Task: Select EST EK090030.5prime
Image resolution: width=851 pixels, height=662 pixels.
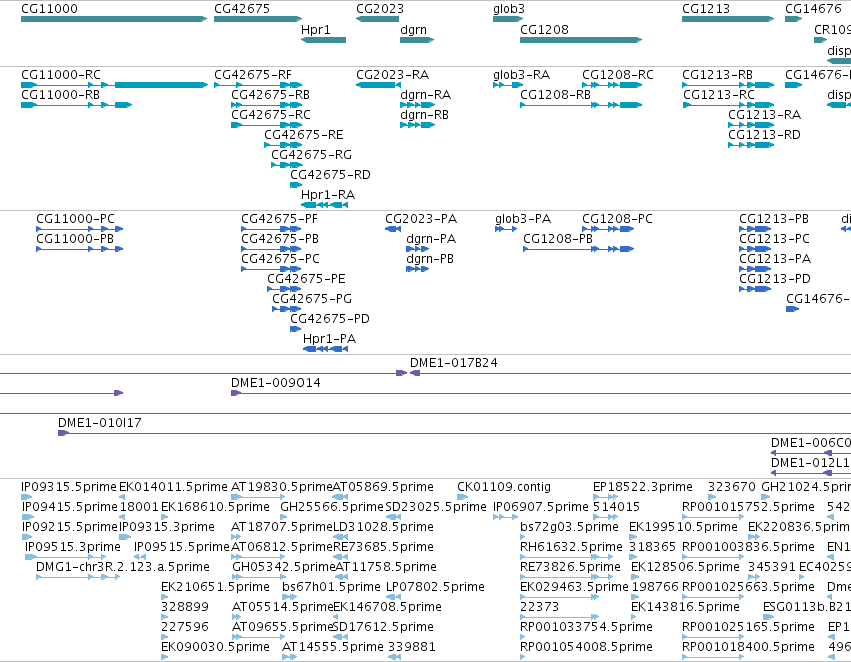Action: [215, 647]
